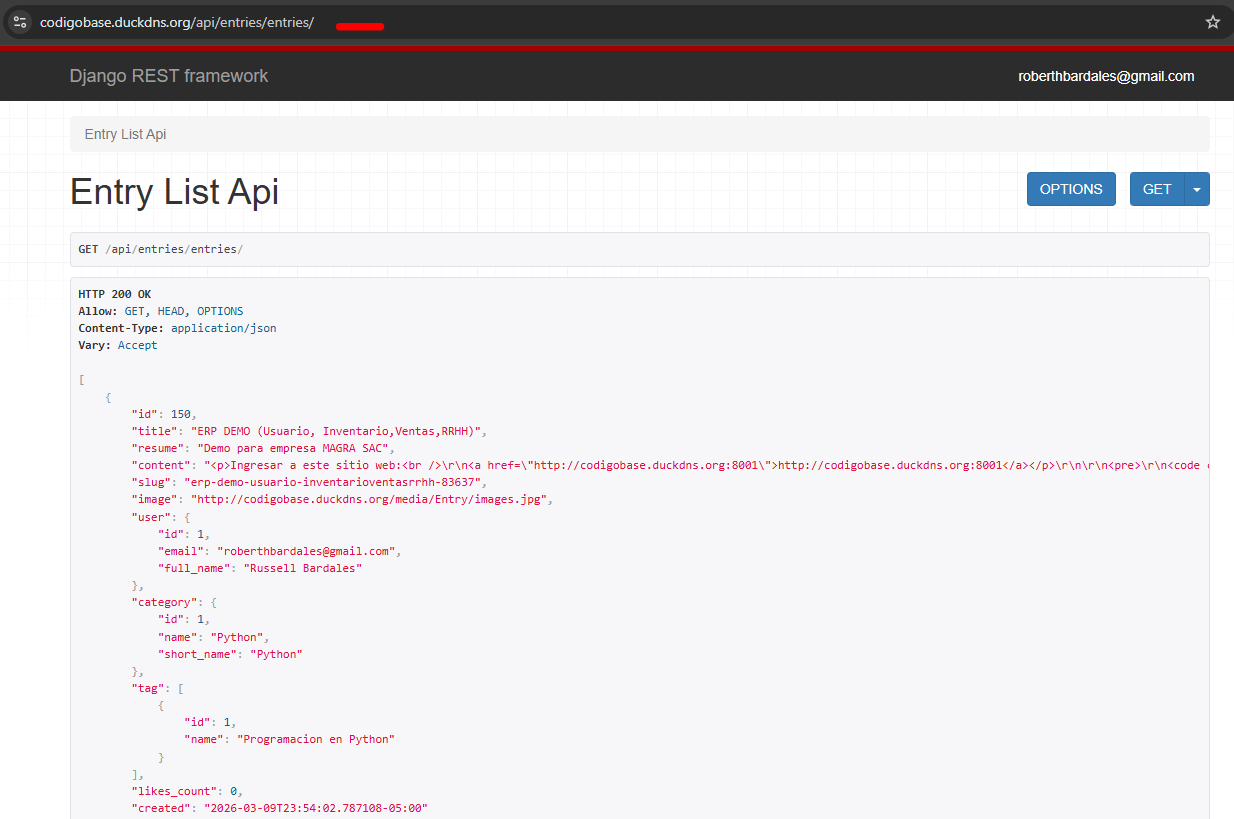
Task: Focus the browser address bar URL
Action: coord(177,22)
